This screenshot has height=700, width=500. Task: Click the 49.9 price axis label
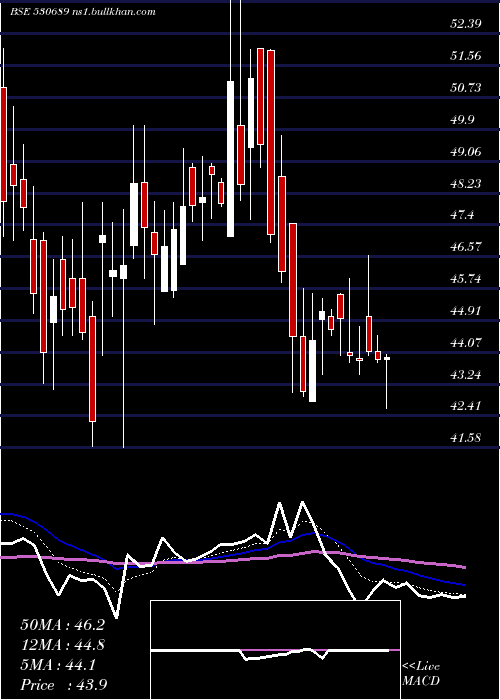pos(462,120)
